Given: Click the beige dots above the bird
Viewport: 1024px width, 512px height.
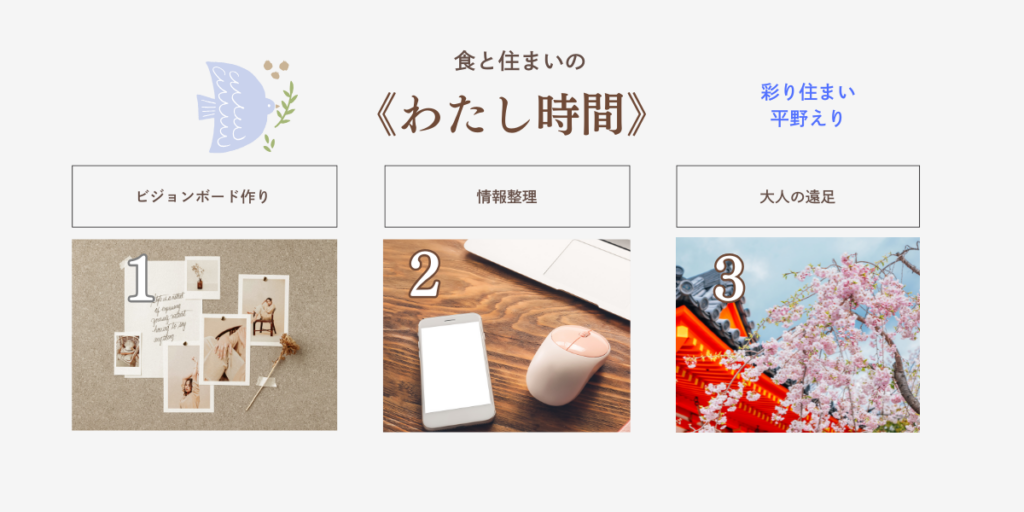Looking at the screenshot, I should click(276, 69).
